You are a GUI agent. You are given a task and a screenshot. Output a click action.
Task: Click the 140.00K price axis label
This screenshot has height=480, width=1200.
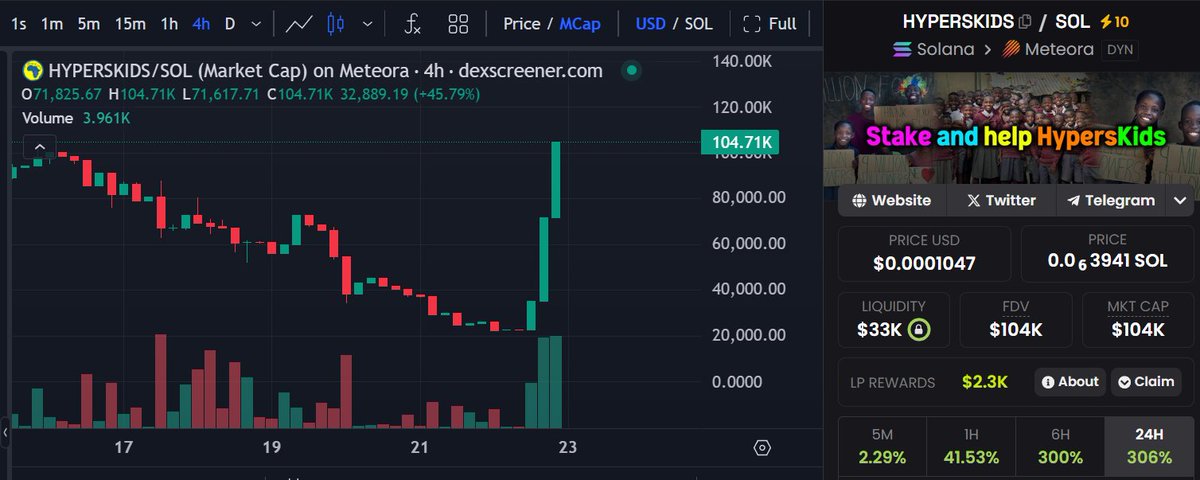[x=744, y=61]
